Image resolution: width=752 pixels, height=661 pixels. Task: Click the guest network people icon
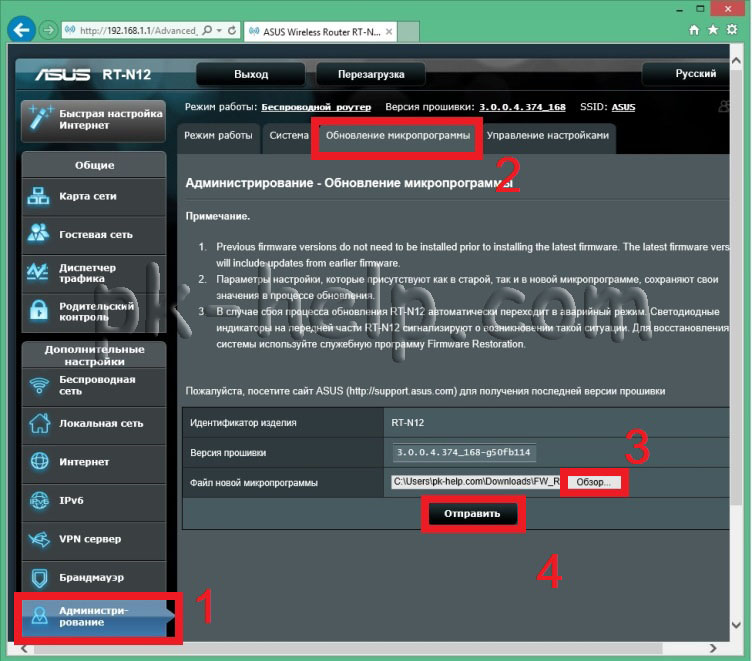tap(38, 233)
